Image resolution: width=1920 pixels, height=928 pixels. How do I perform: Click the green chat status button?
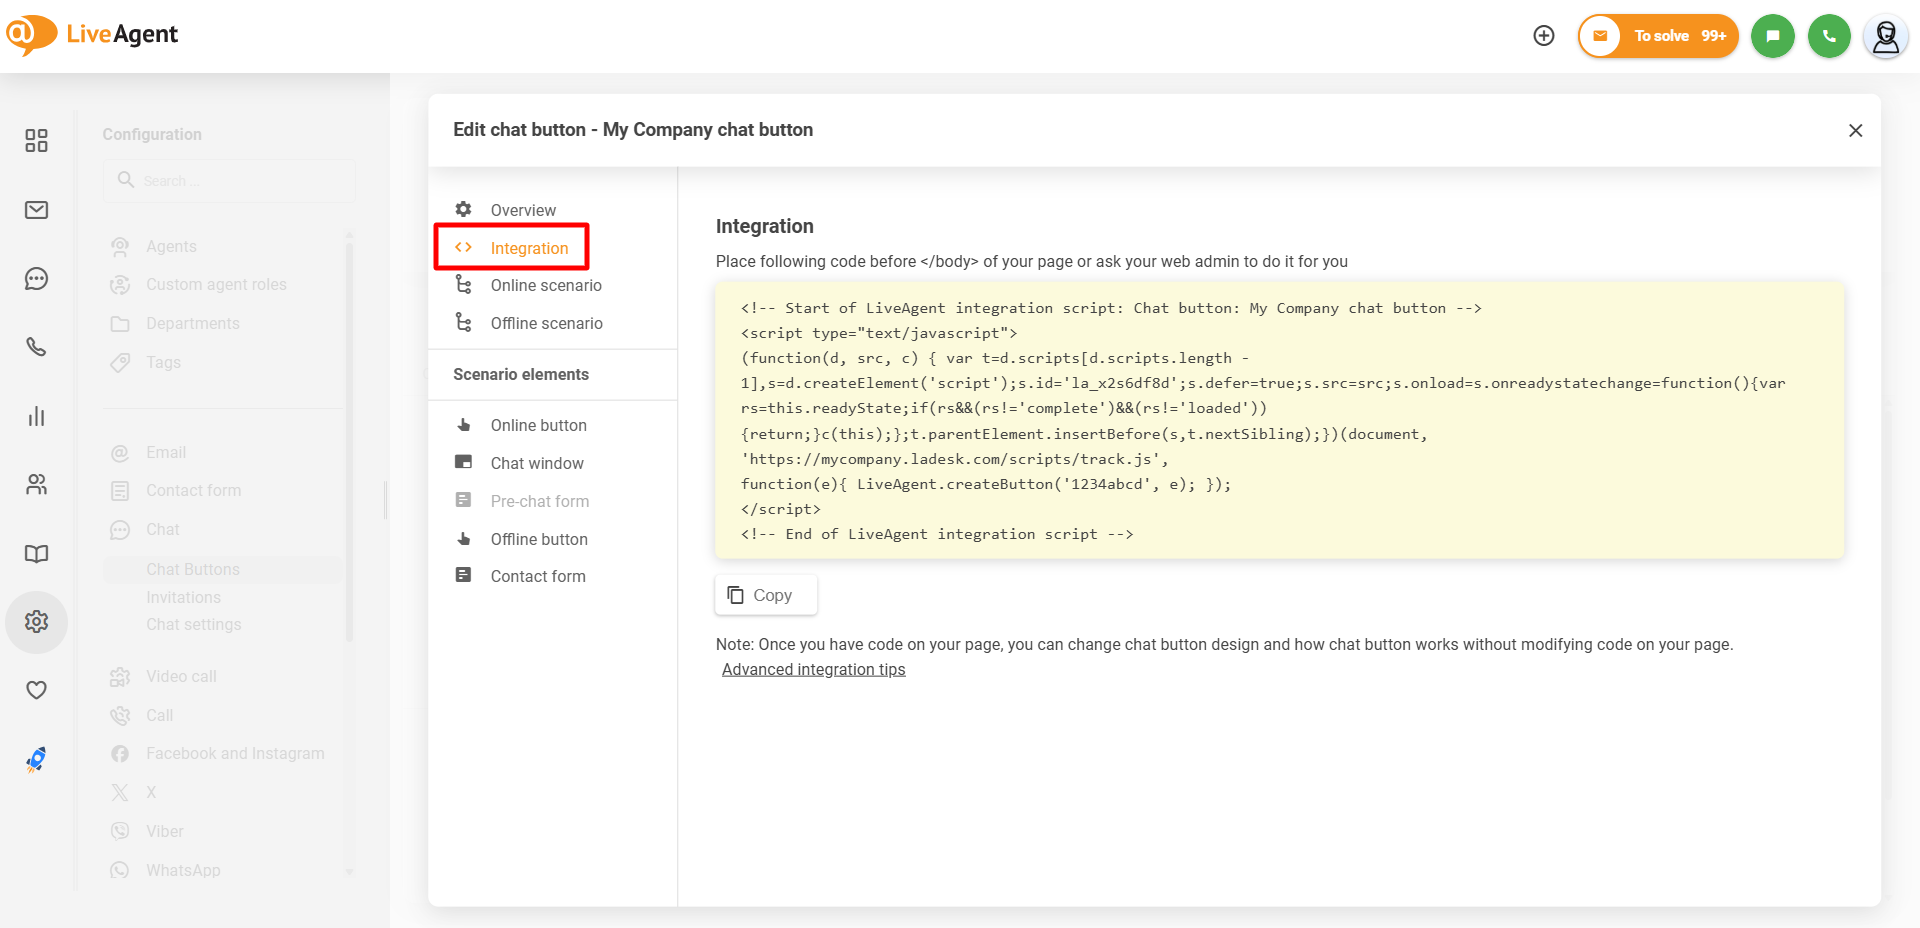click(1772, 36)
